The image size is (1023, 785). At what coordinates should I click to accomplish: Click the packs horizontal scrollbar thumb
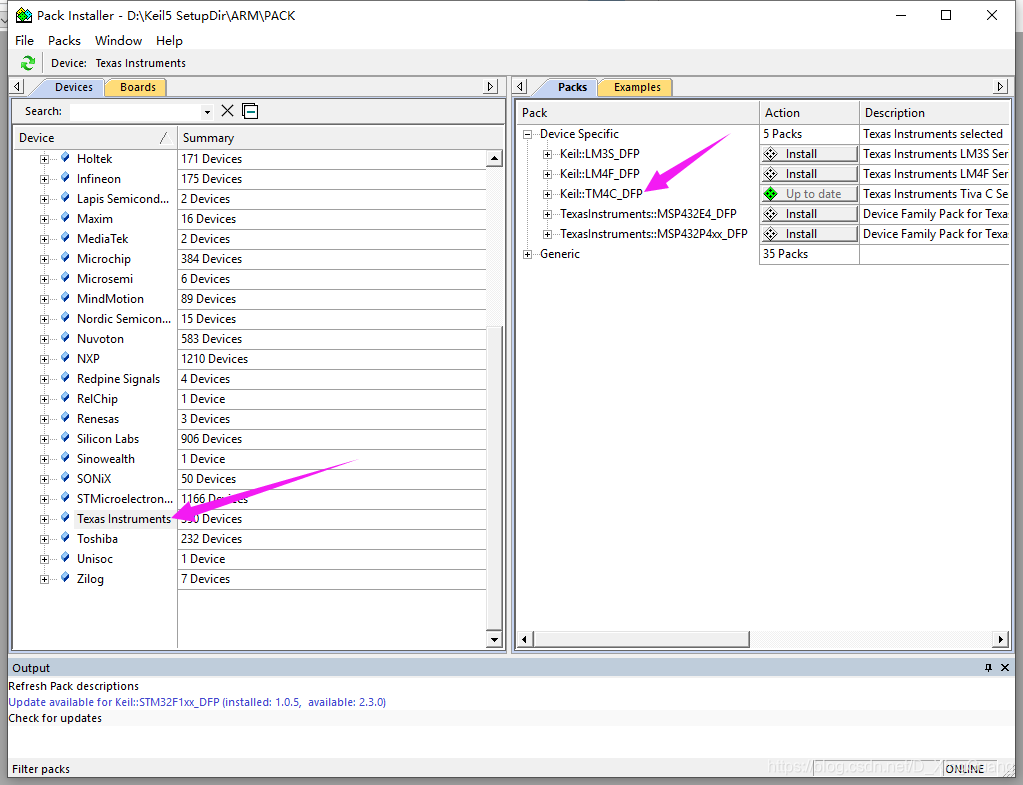pos(641,639)
